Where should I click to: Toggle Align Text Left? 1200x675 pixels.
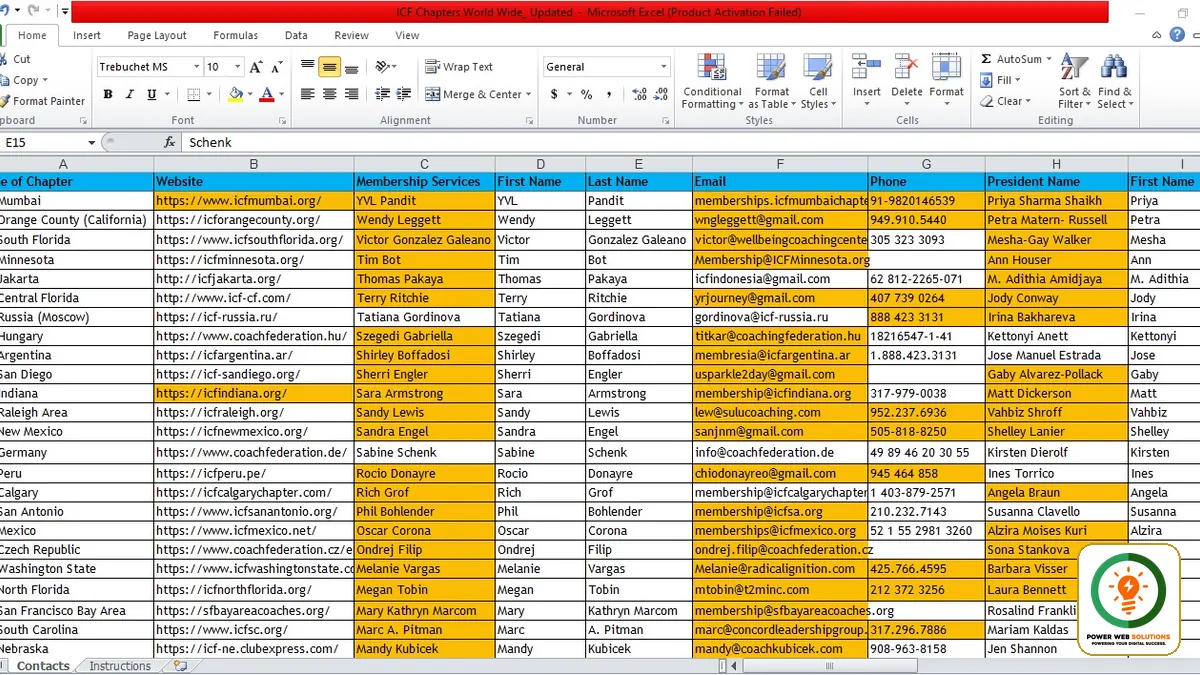tap(307, 95)
